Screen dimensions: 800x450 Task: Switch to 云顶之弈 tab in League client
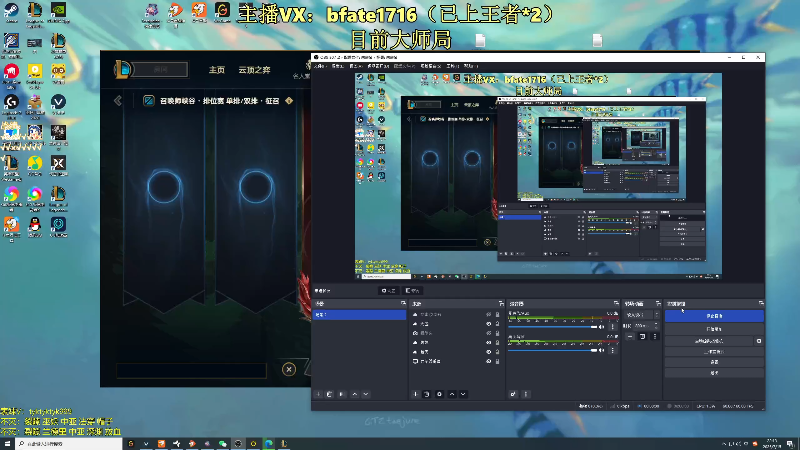[x=254, y=70]
